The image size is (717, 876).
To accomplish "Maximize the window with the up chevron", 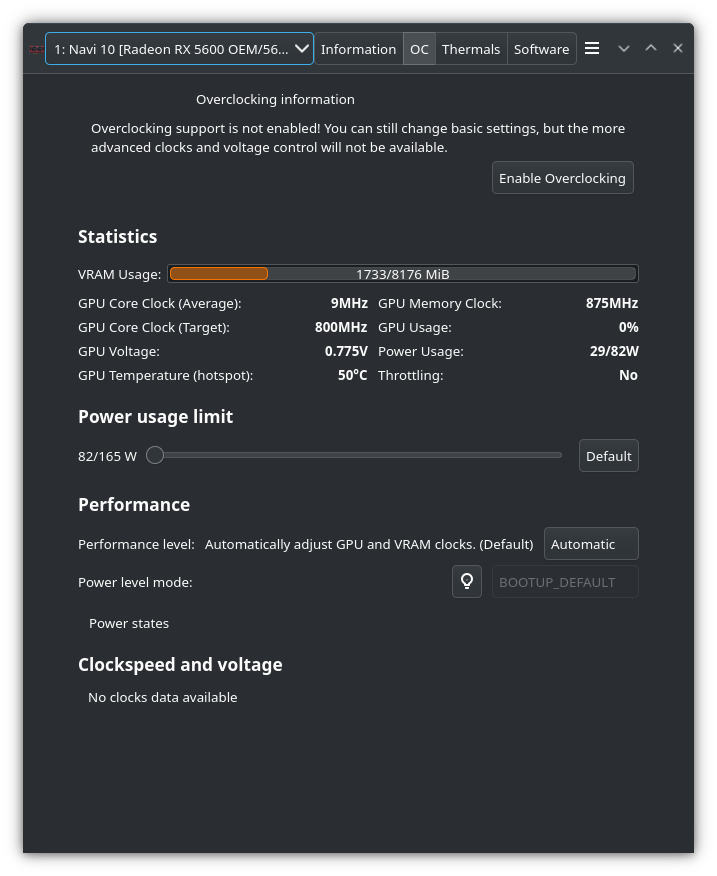I will (651, 48).
